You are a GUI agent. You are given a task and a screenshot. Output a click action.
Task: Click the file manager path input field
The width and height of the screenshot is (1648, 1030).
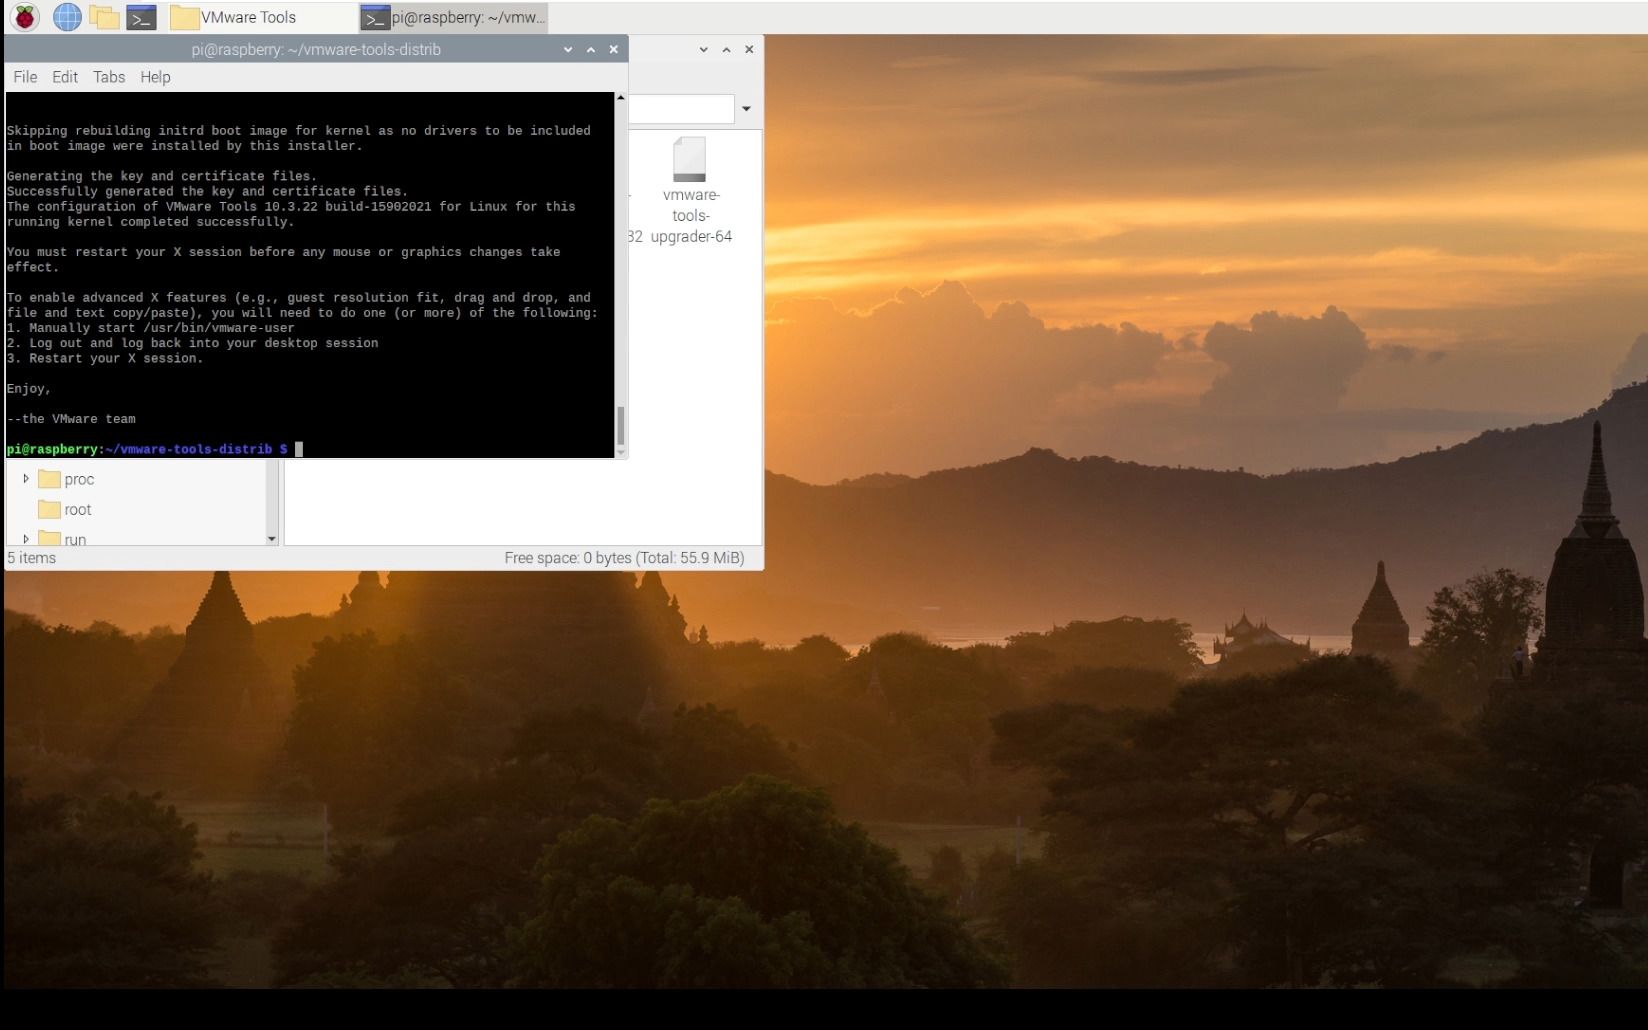point(681,109)
